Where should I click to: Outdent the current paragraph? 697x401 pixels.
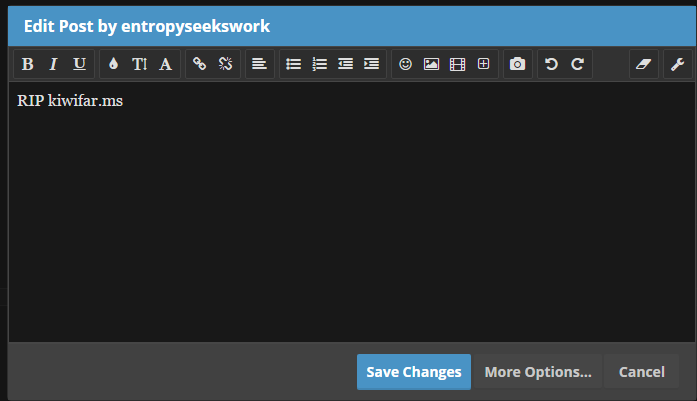(345, 64)
